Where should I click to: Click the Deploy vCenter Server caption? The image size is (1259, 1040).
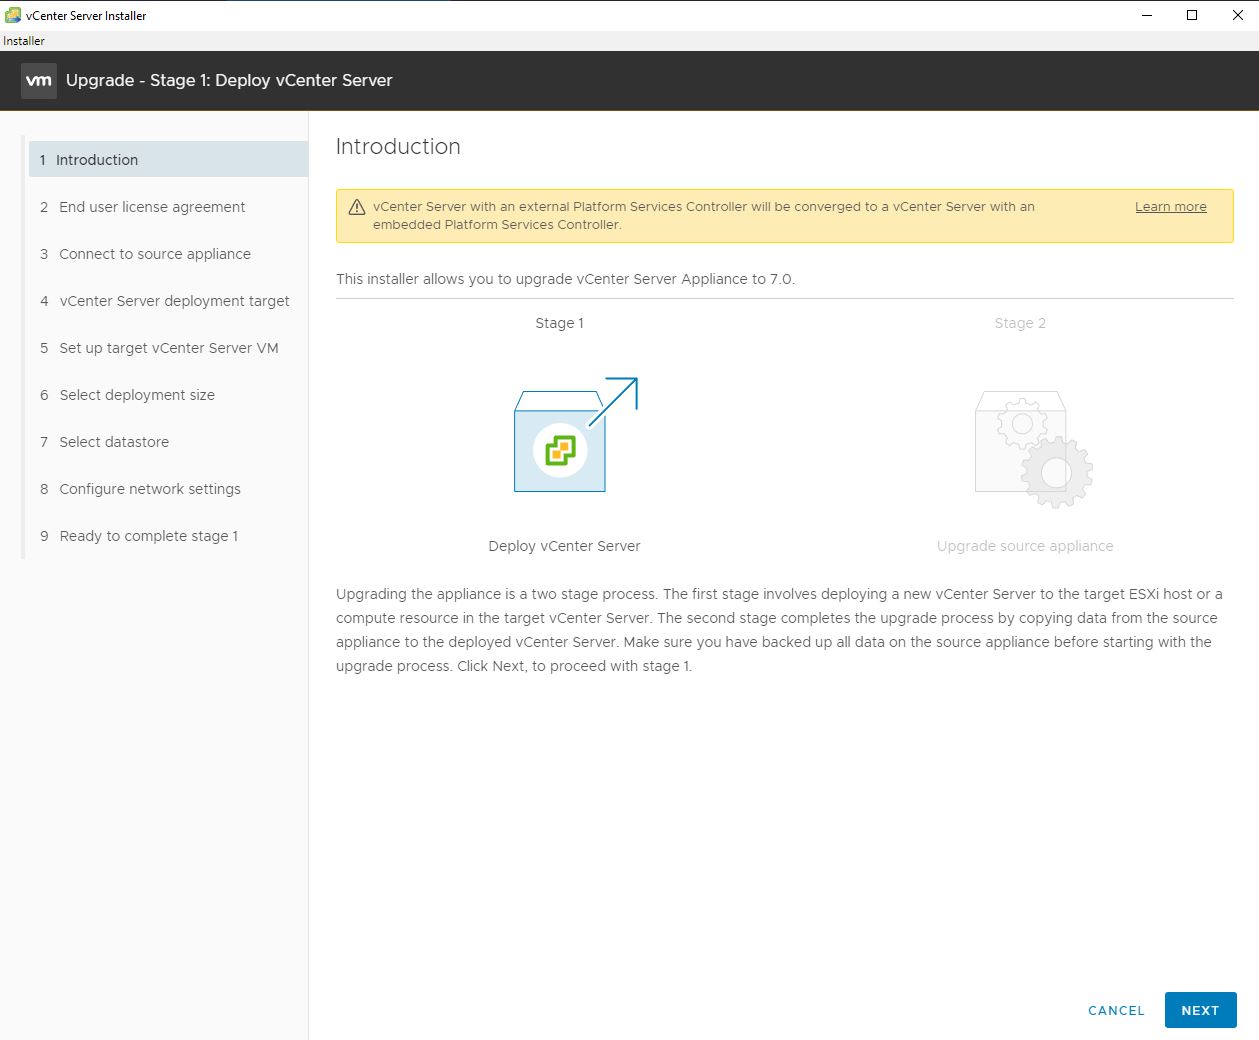[x=564, y=546]
